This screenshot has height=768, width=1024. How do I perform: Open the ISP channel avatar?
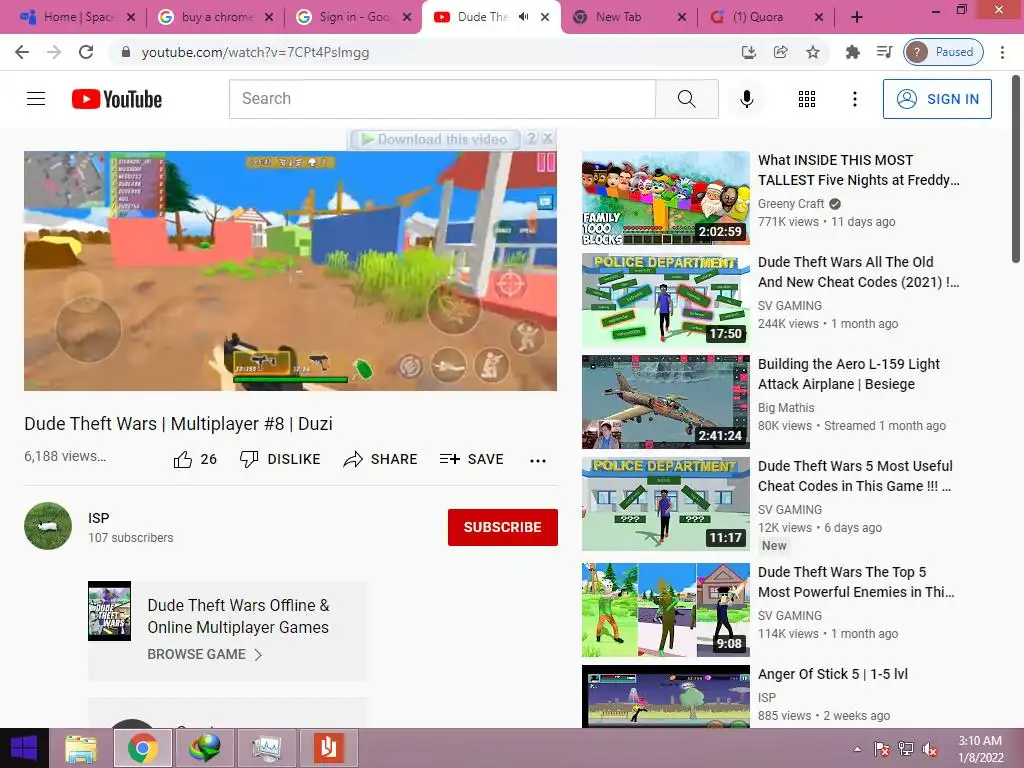tap(48, 526)
